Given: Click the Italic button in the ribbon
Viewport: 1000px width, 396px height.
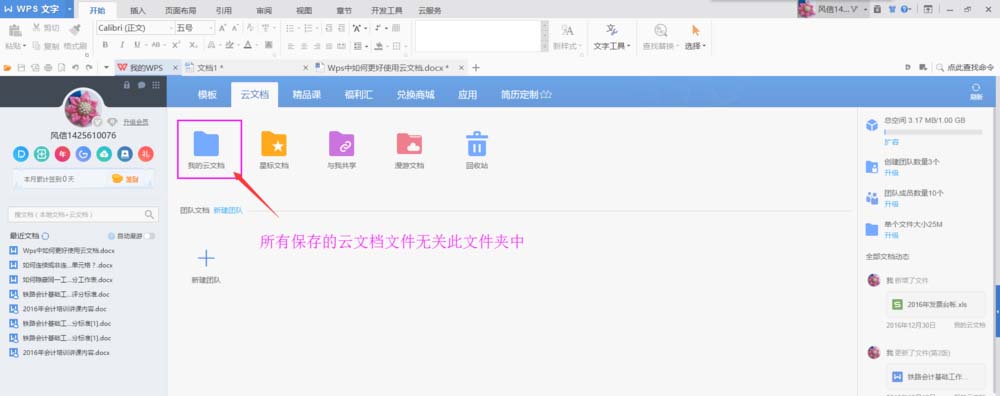Looking at the screenshot, I should (x=121, y=45).
